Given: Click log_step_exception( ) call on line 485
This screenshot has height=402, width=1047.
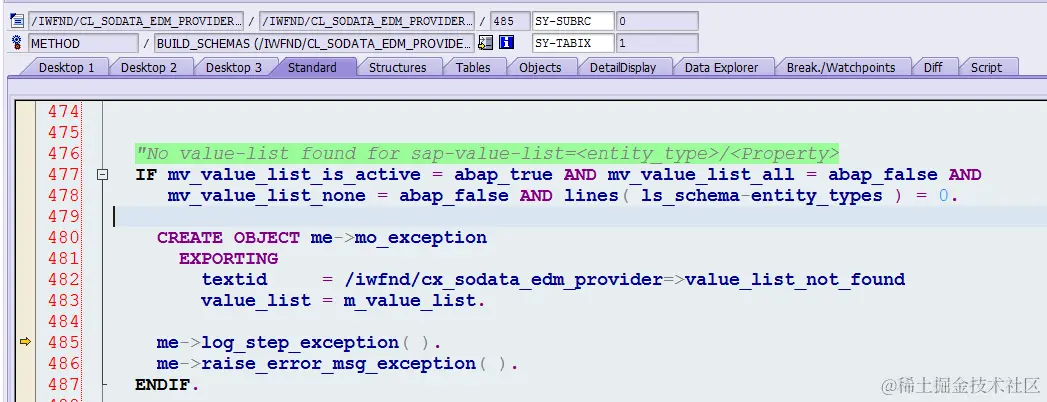Looking at the screenshot, I should click(x=316, y=343).
